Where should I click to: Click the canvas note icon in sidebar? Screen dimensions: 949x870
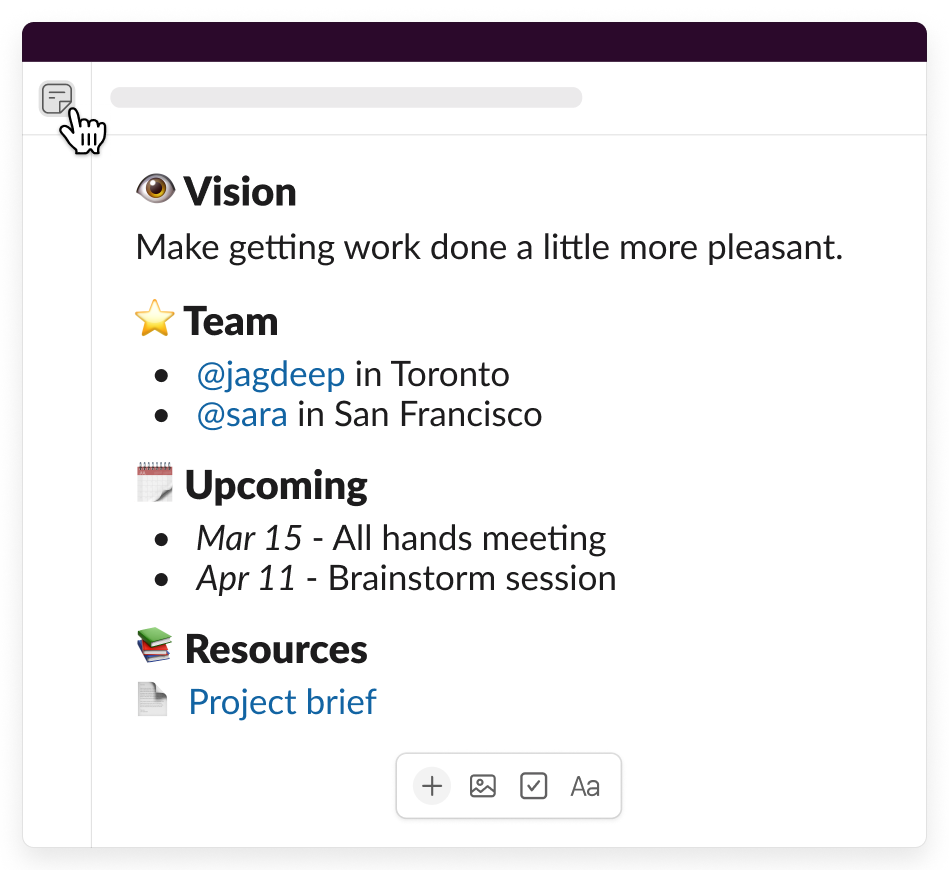(x=57, y=99)
